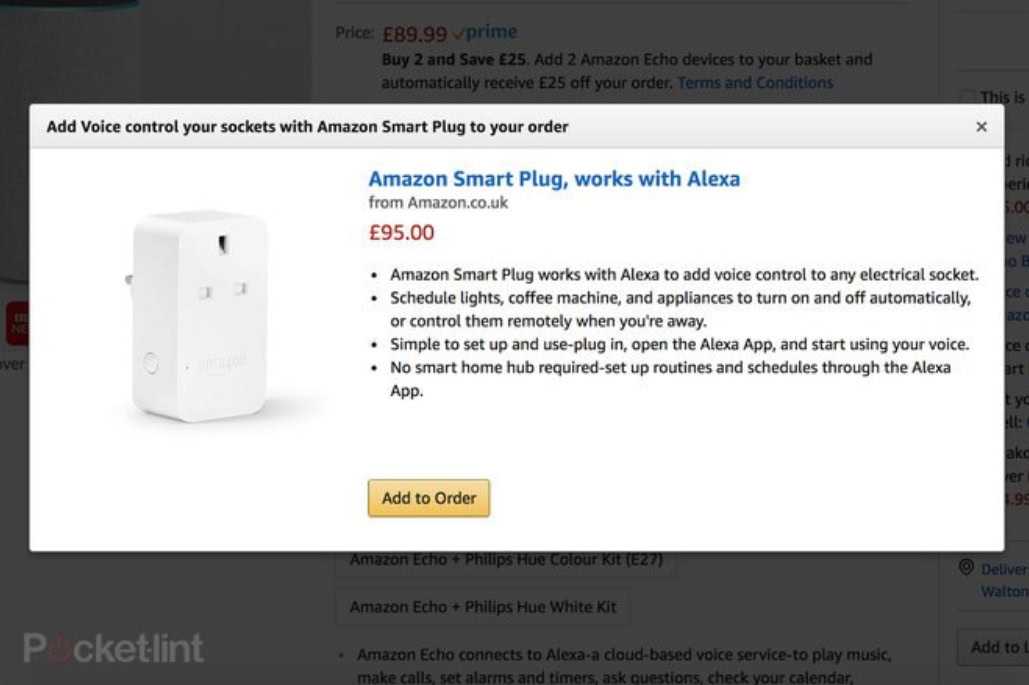Open the Amazon Smart Plug product page link

coord(553,179)
